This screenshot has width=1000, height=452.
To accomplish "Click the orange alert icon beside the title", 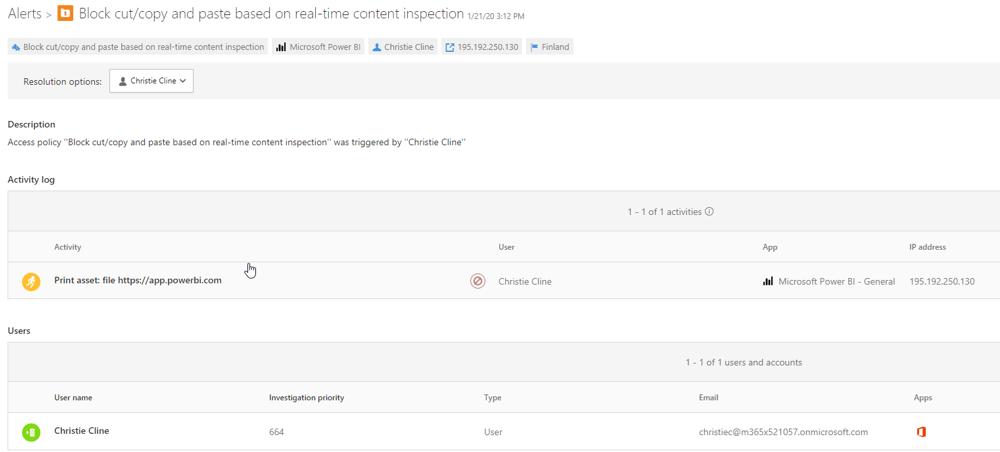I will 65,14.
